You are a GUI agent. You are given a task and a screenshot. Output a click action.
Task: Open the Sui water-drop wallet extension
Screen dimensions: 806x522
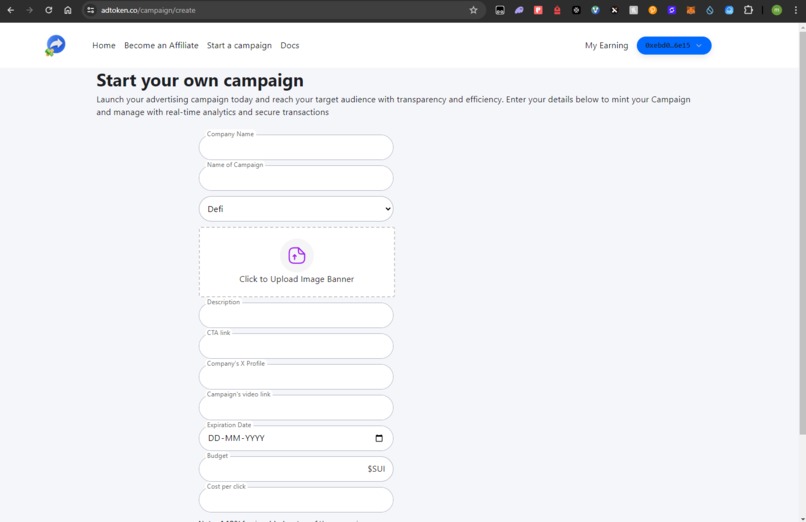[710, 10]
